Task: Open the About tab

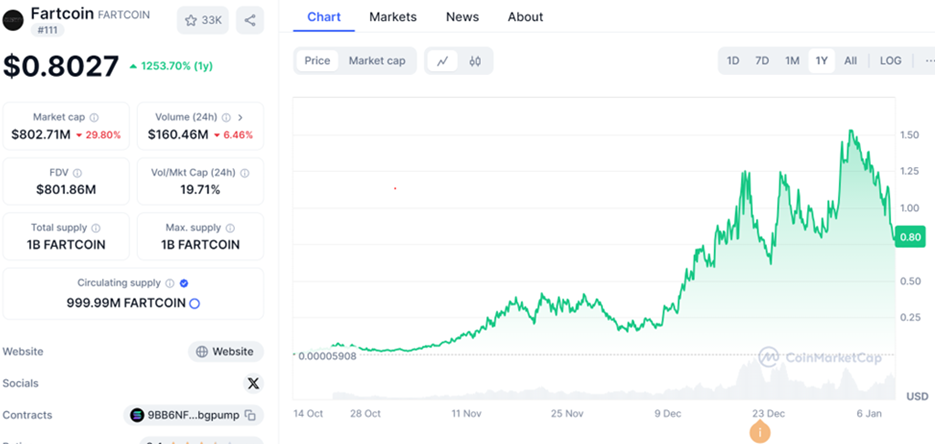Action: (525, 17)
